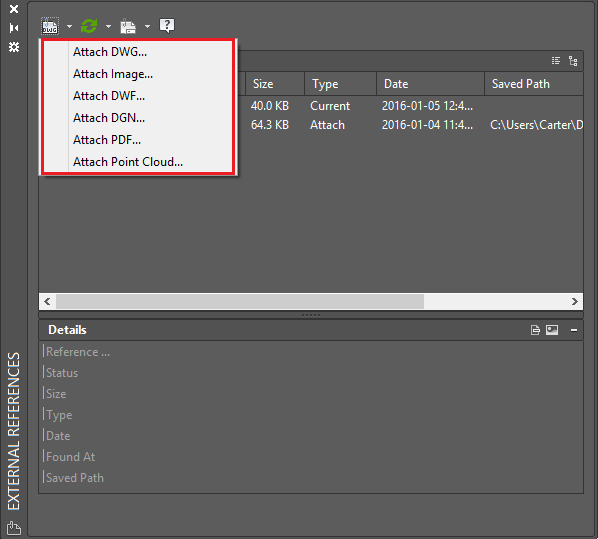
Task: Click the Saved Path detail row
Action: point(311,478)
